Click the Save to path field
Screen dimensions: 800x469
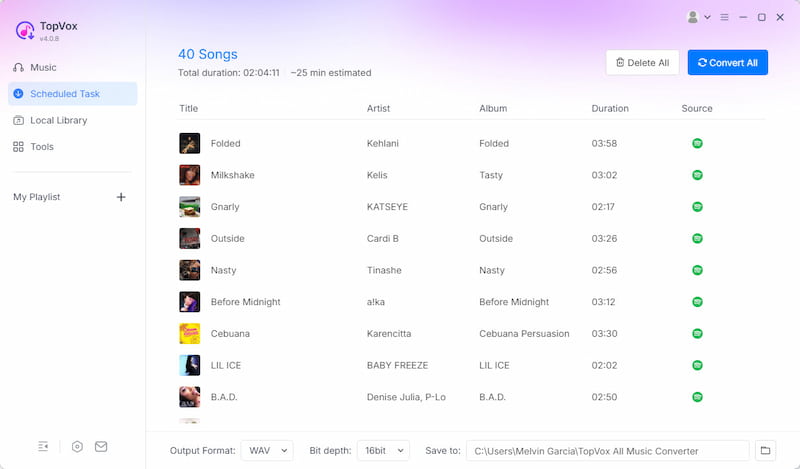[607, 451]
